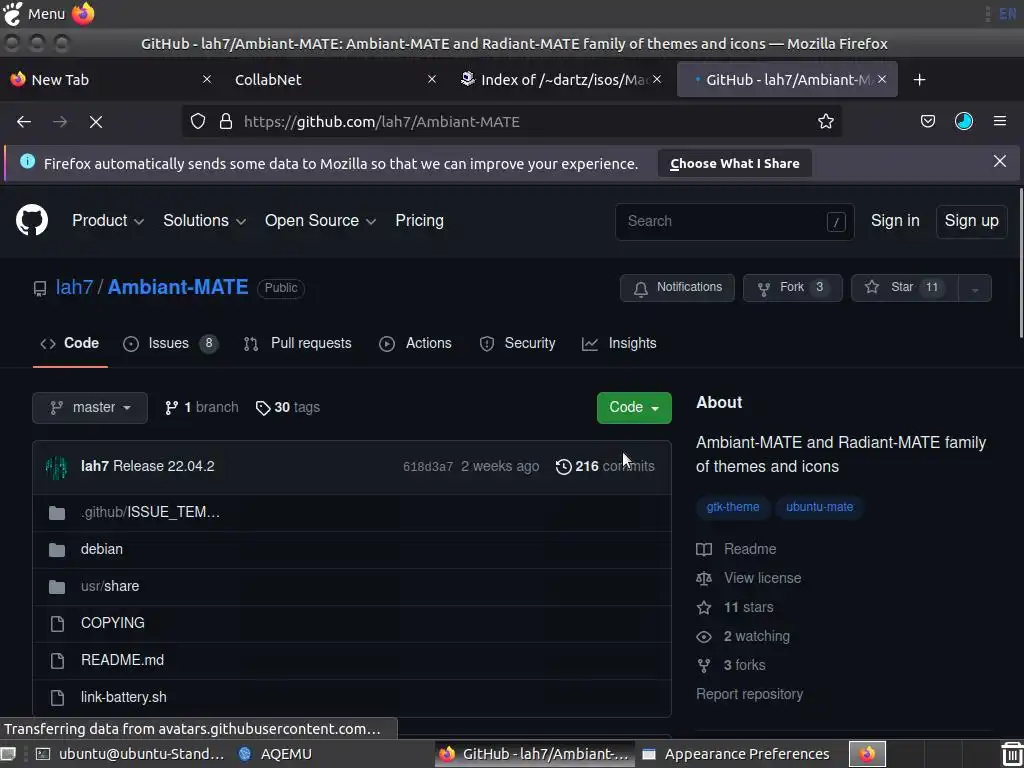Fork the repository with Fork button

pyautogui.click(x=792, y=288)
